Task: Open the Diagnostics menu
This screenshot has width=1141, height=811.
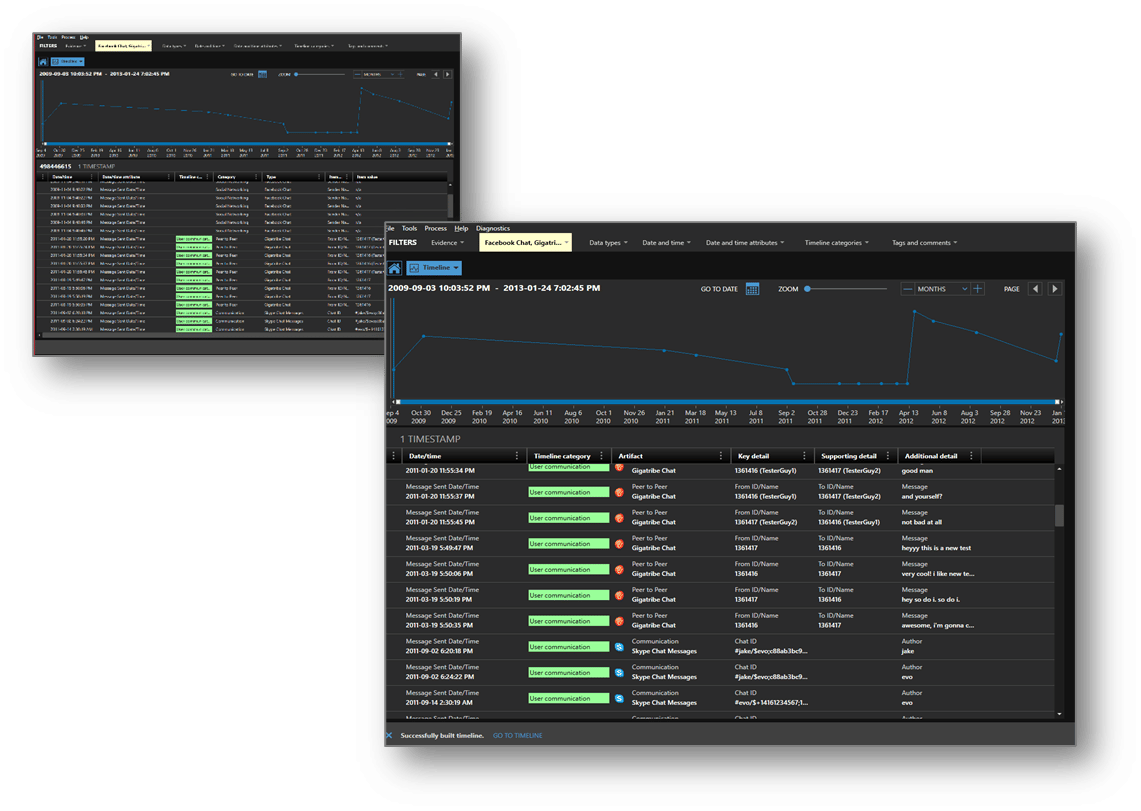Action: [493, 228]
